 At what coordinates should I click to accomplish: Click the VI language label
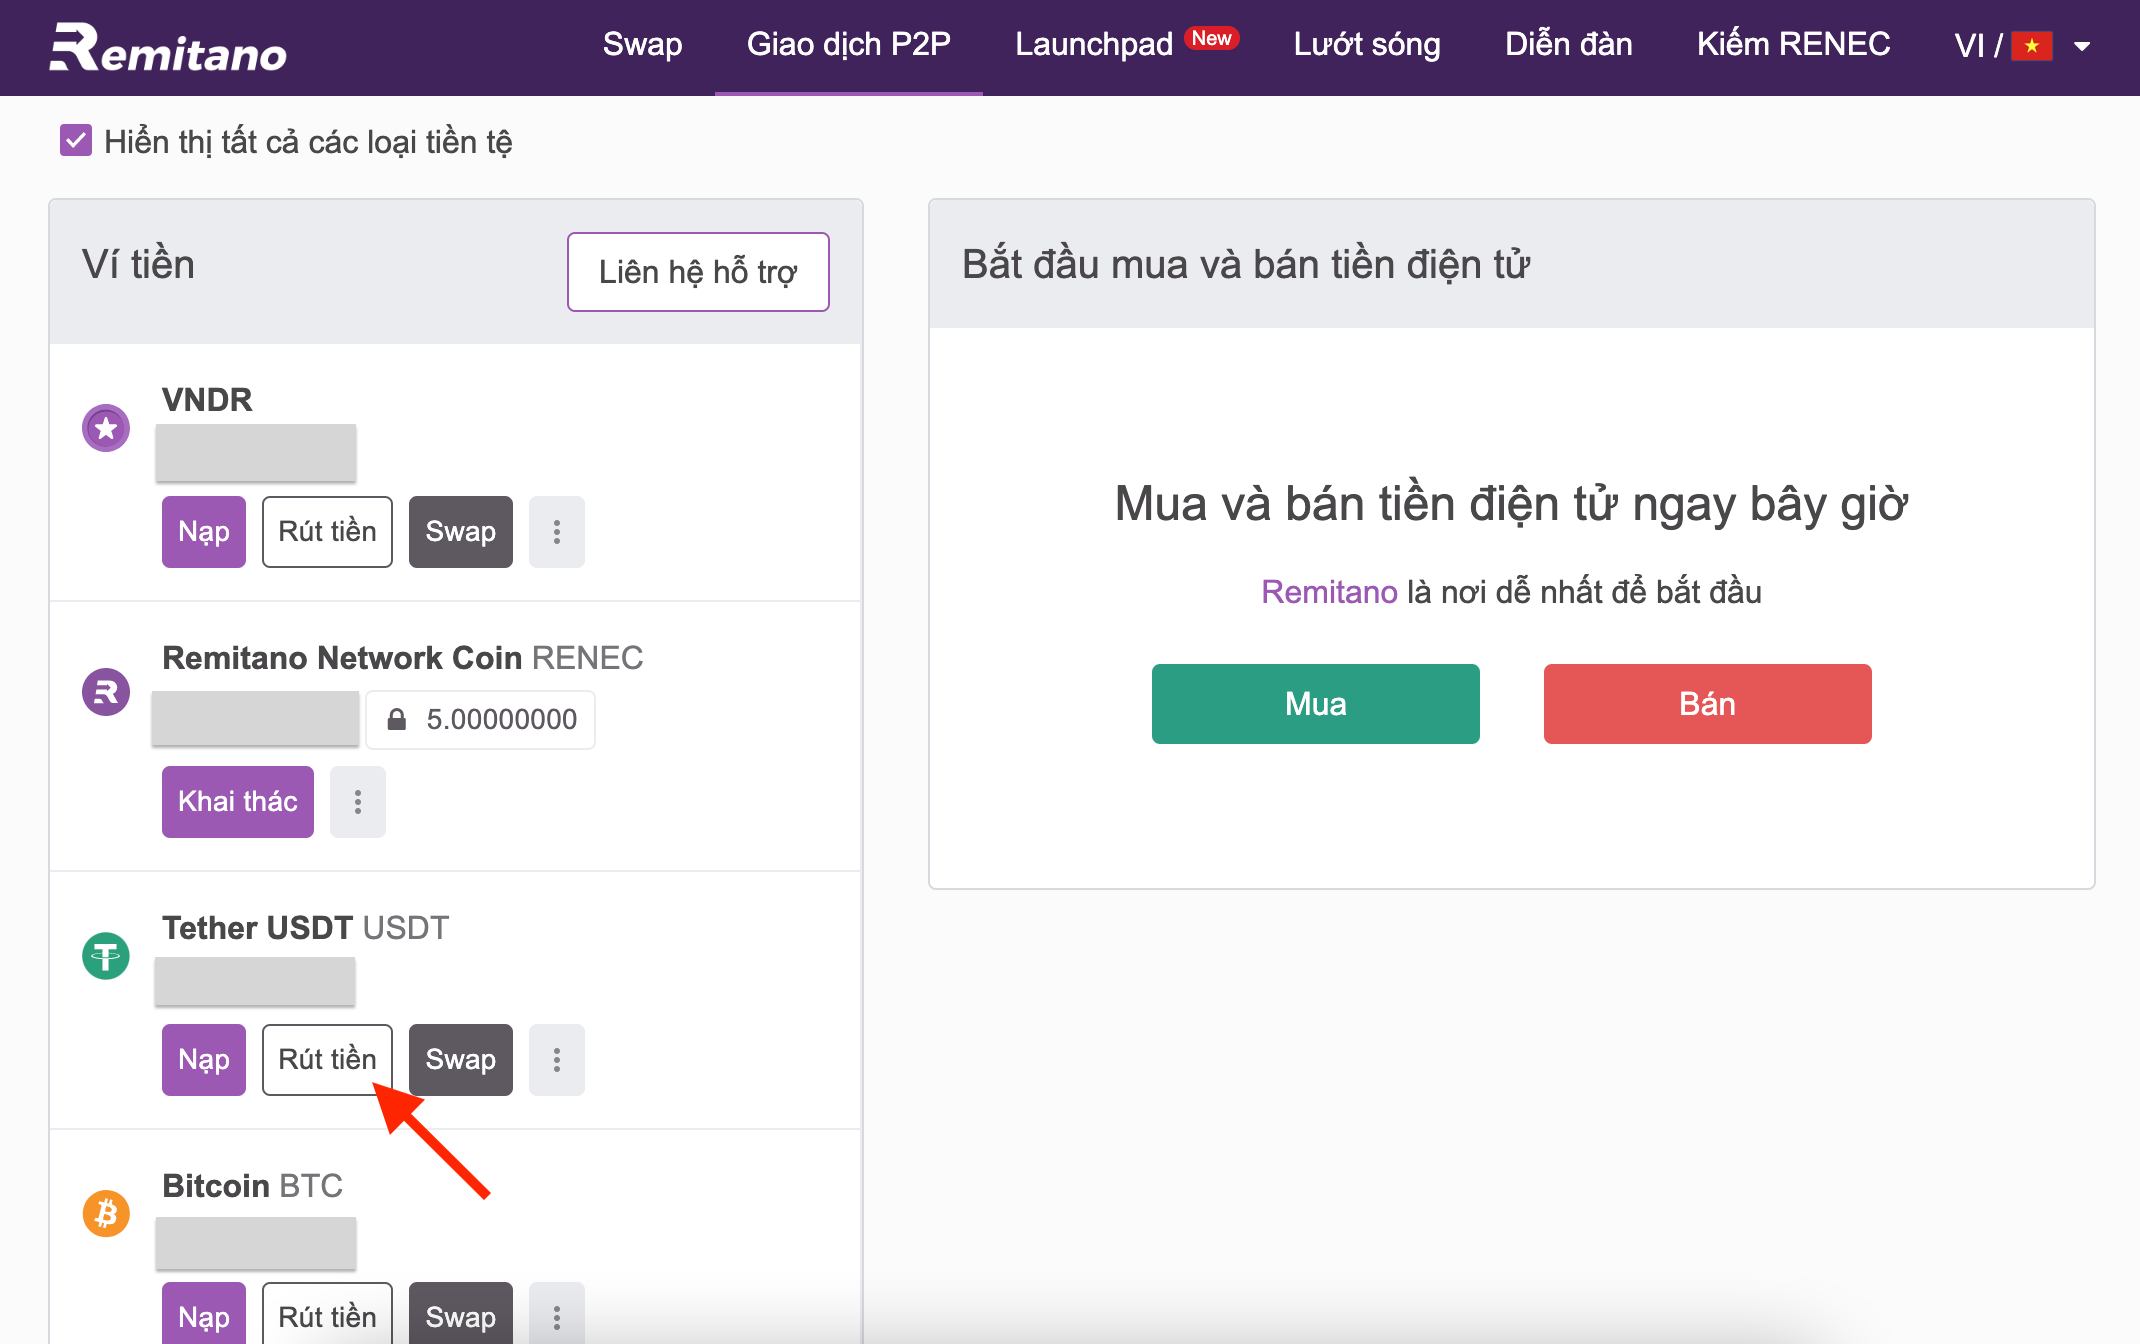click(x=1970, y=46)
